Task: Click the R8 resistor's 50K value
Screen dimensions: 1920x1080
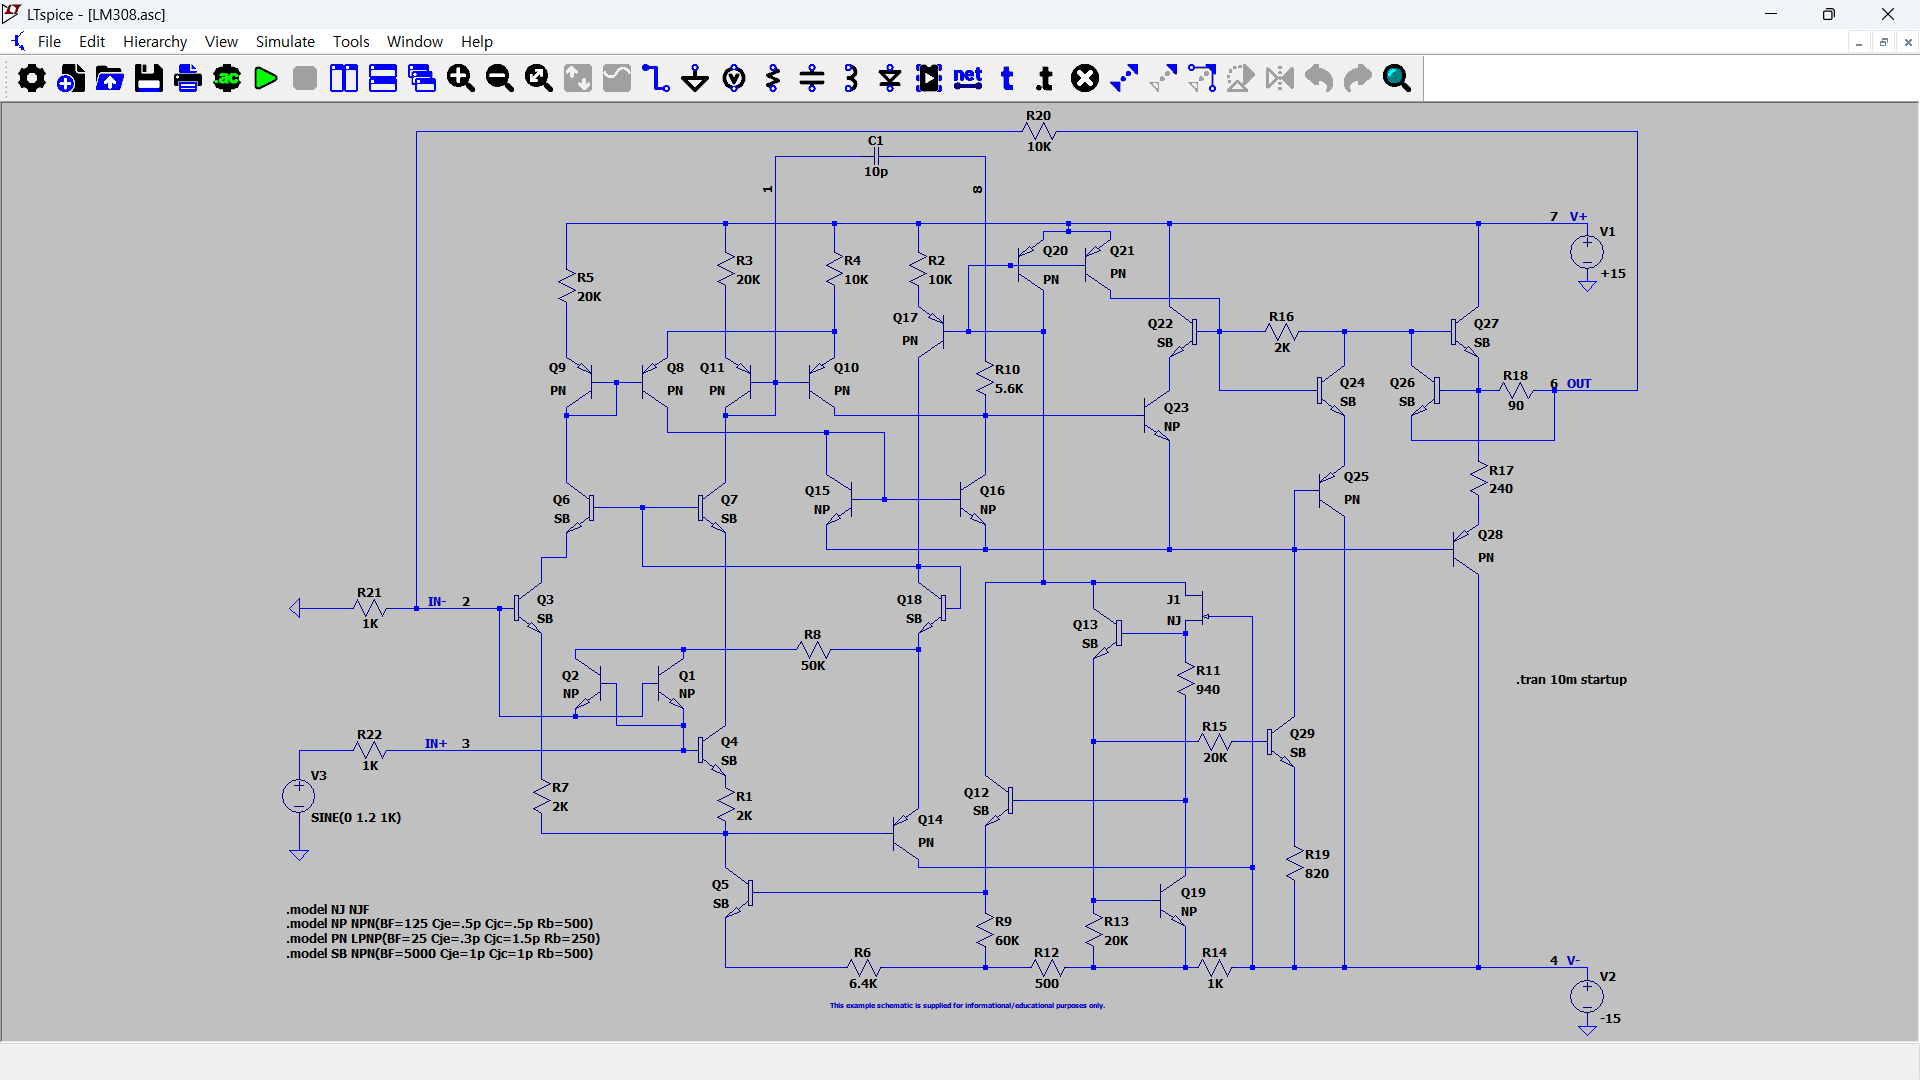Action: (813, 665)
